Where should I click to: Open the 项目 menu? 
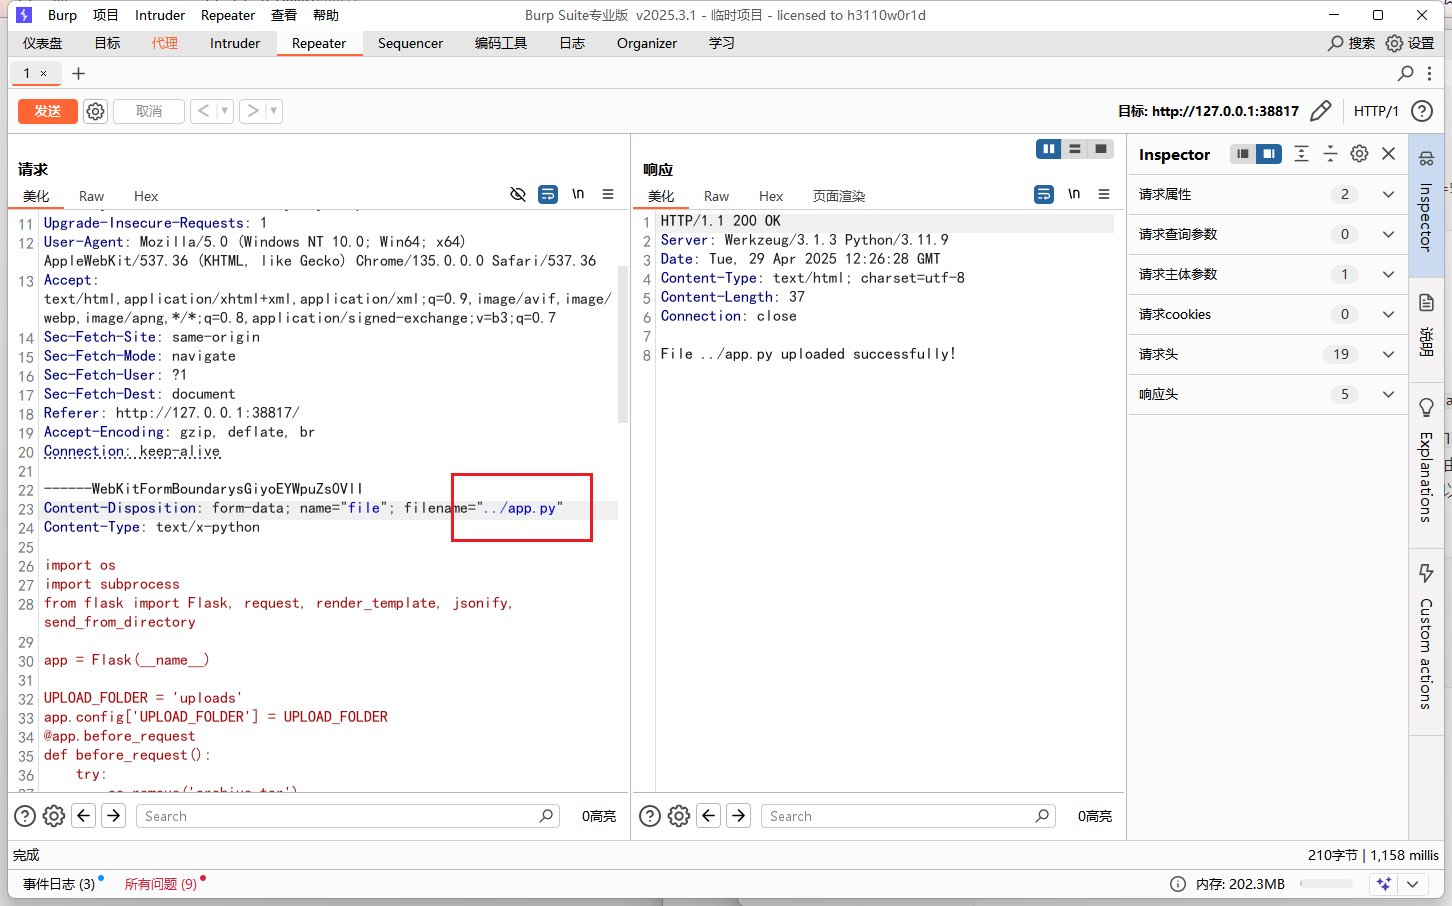point(106,15)
